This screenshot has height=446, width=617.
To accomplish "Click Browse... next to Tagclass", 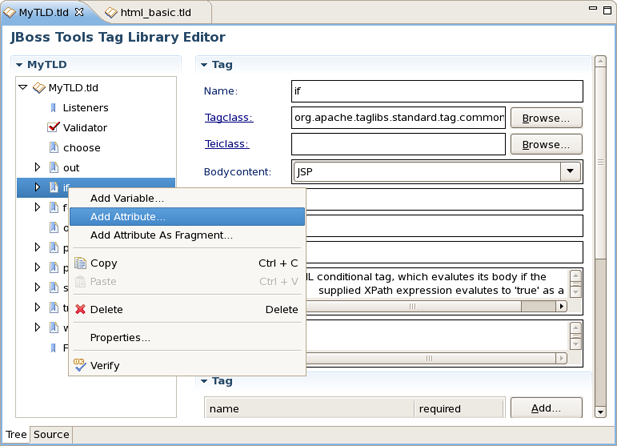I will [546, 118].
